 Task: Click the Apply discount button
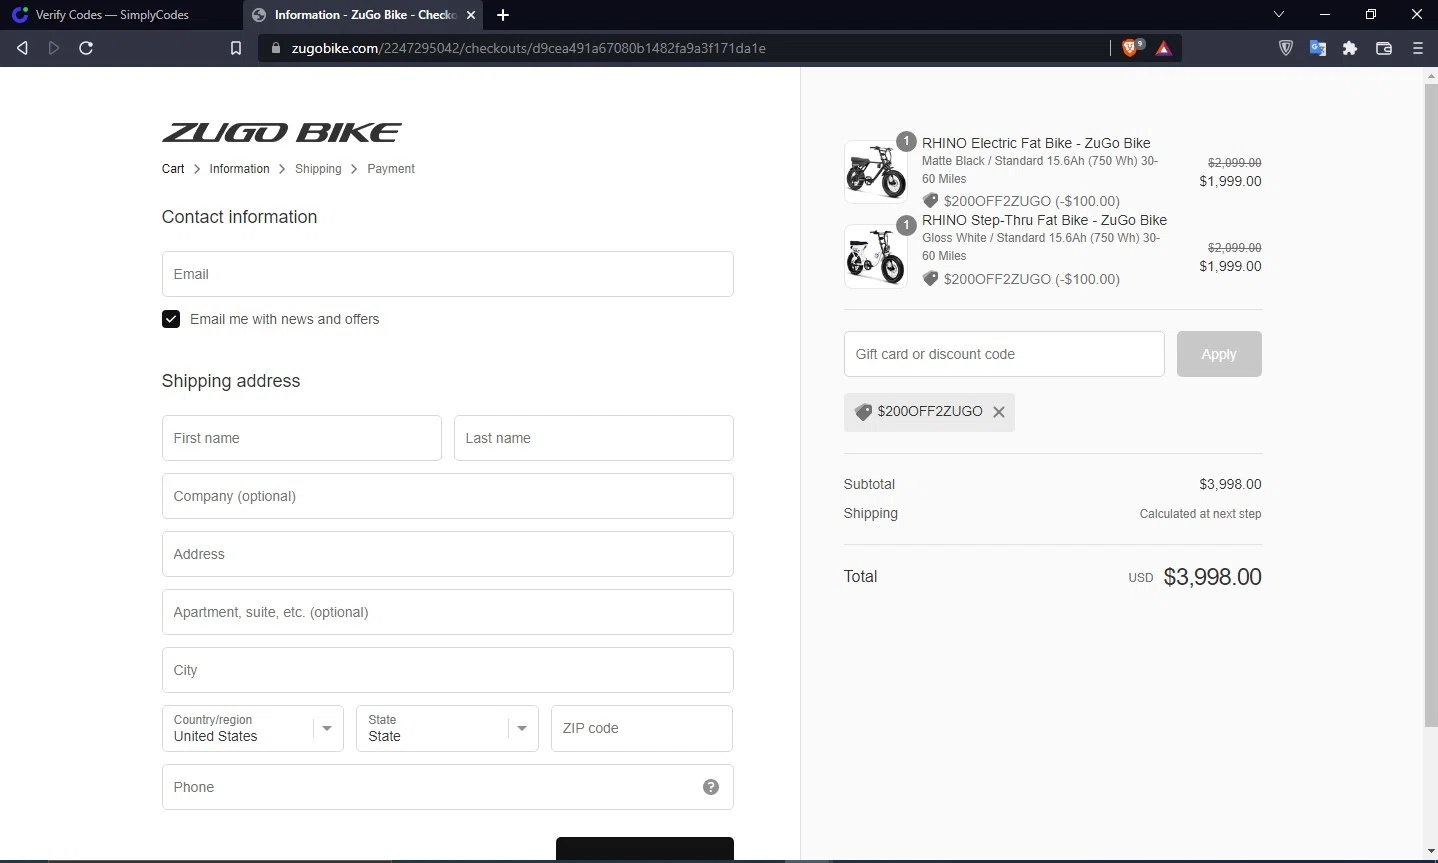click(1219, 354)
